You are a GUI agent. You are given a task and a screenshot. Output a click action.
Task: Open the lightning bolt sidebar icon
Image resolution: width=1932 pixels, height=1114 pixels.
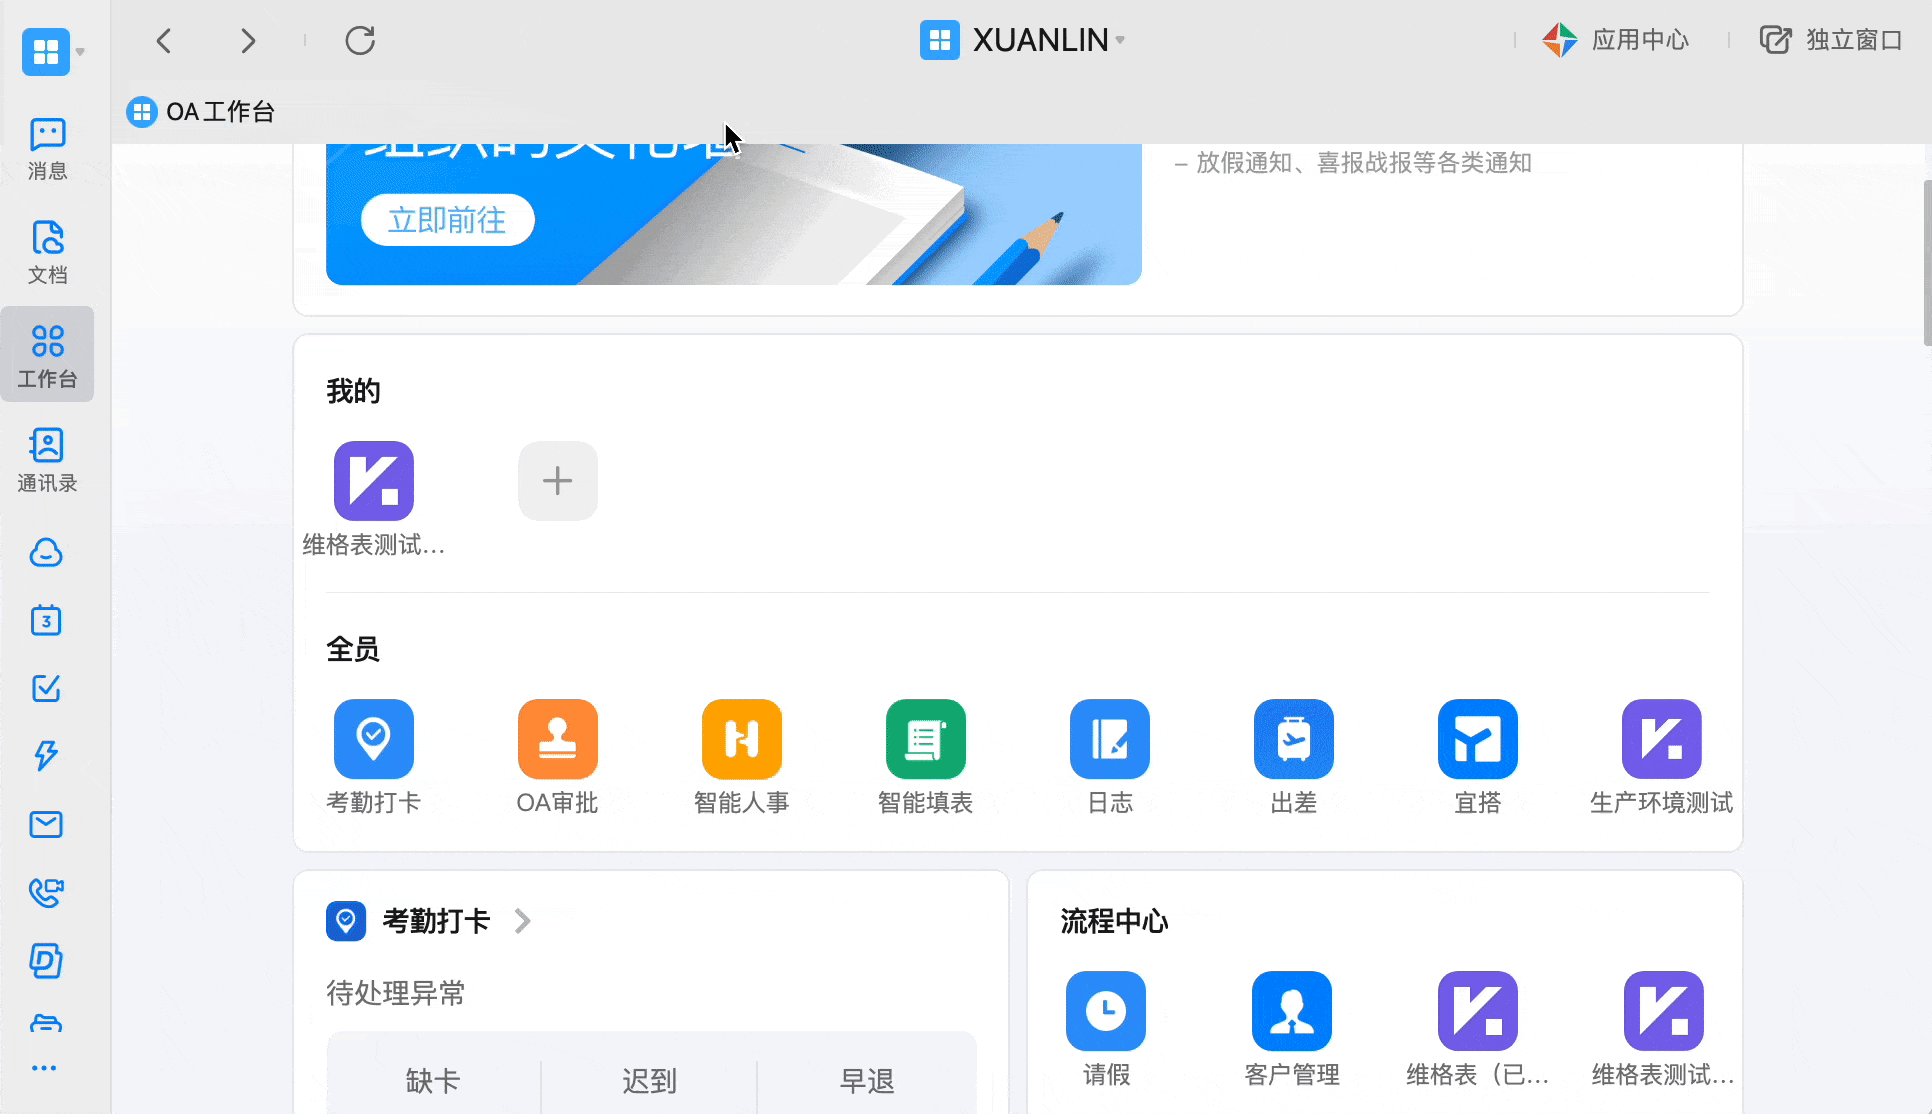[46, 756]
